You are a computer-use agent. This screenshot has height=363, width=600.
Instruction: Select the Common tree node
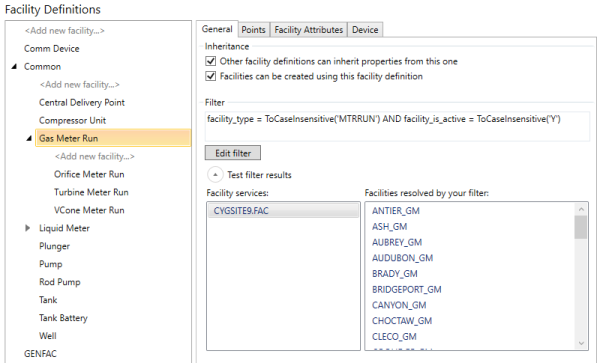[42, 67]
